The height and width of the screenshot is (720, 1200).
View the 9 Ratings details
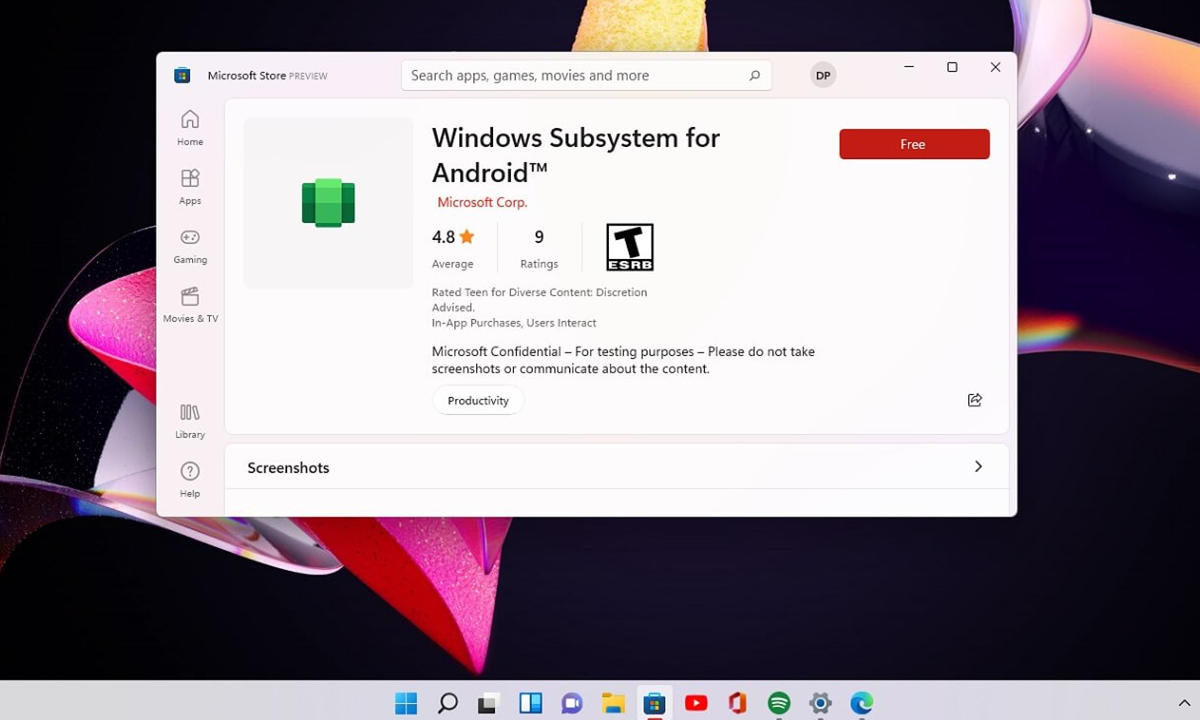point(539,247)
